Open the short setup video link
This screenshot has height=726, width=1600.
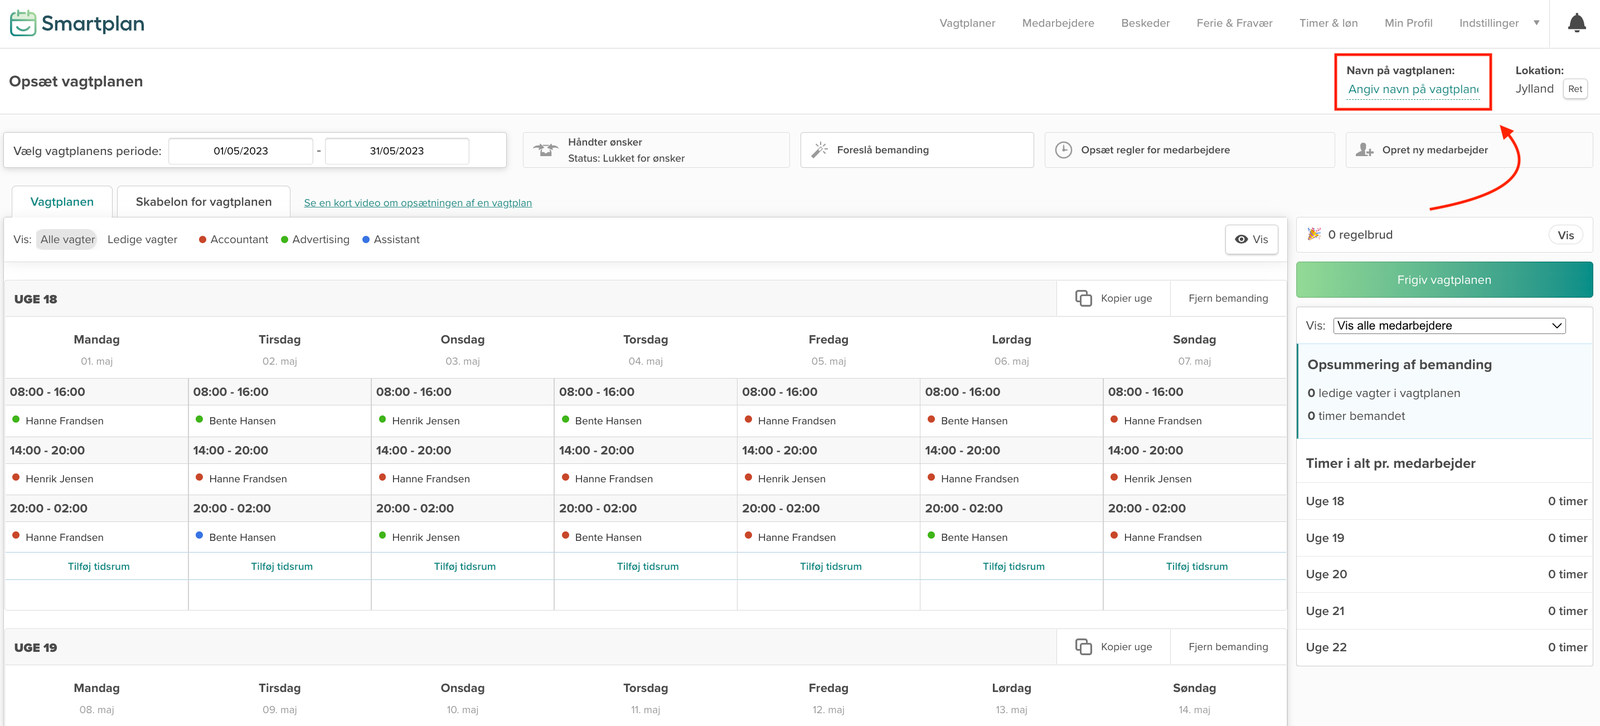417,203
